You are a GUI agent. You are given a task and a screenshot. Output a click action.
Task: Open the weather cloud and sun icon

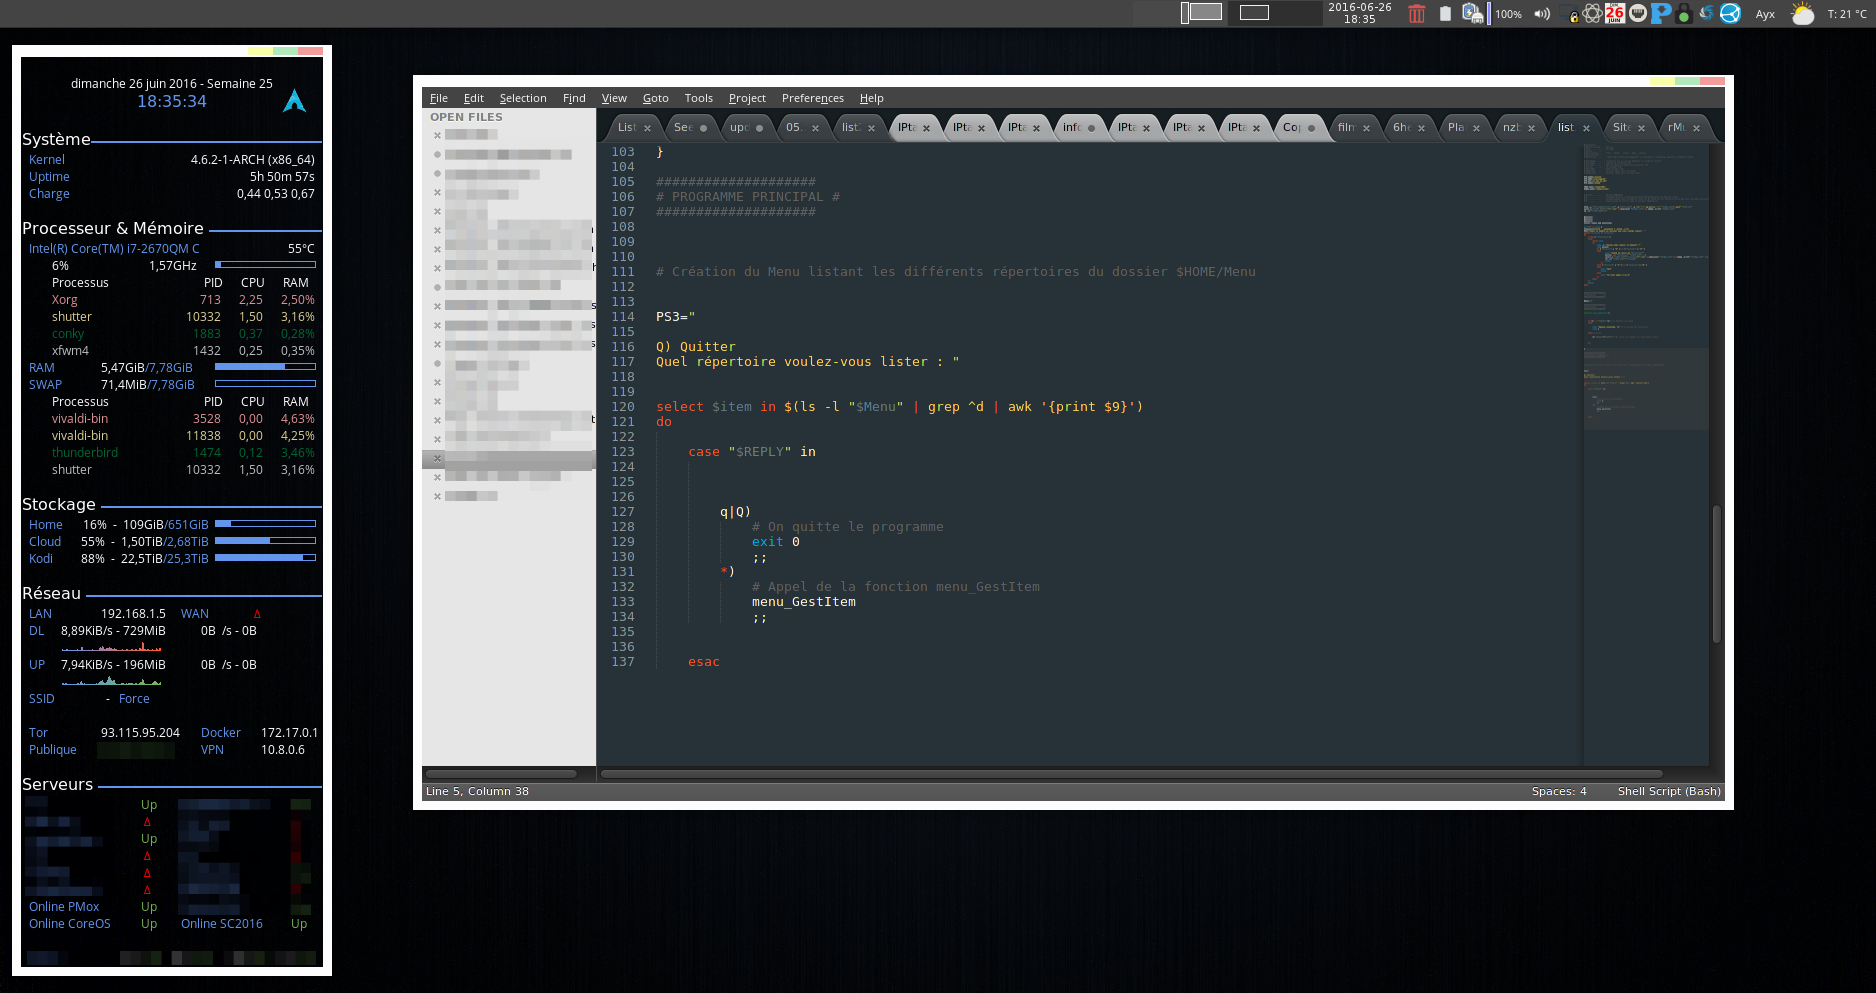tap(1802, 14)
